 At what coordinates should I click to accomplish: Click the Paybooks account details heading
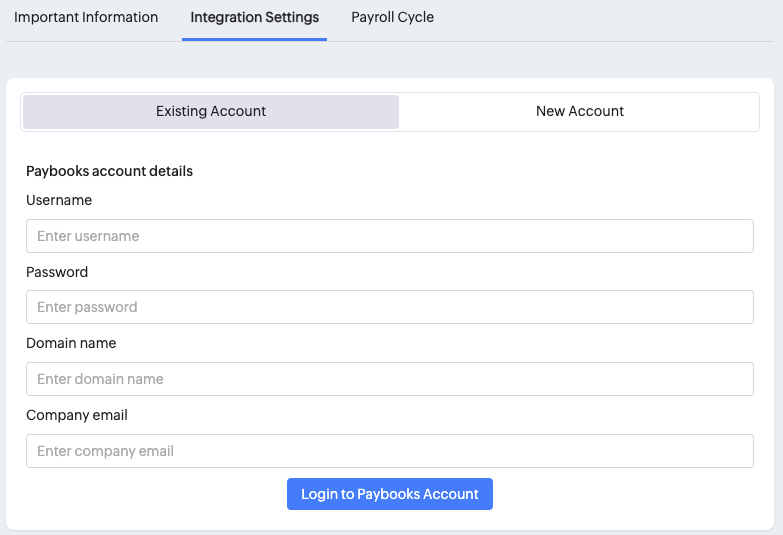click(109, 171)
